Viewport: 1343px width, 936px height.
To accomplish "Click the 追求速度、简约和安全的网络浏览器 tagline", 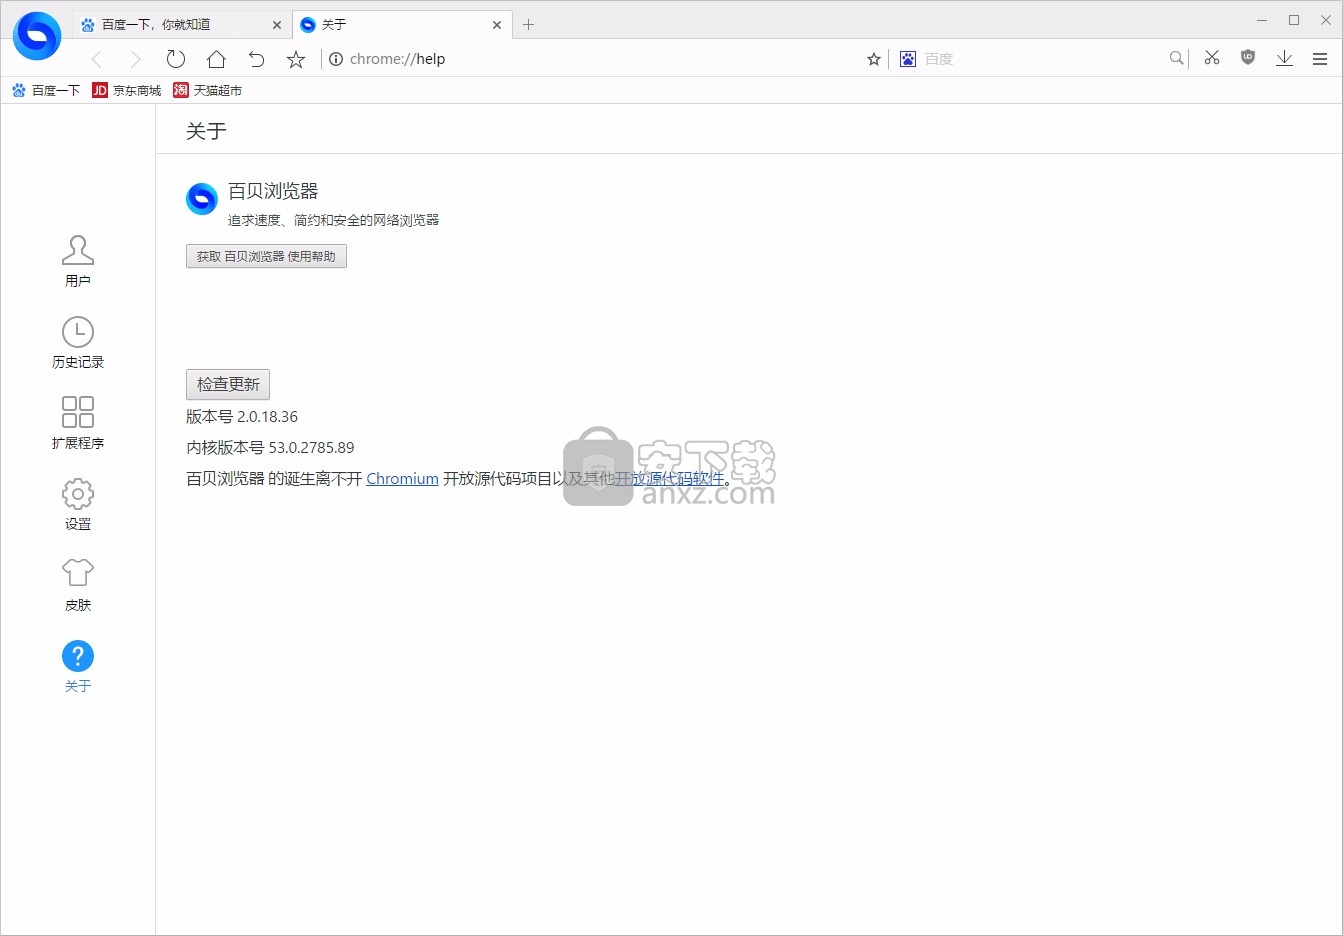I will click(333, 220).
